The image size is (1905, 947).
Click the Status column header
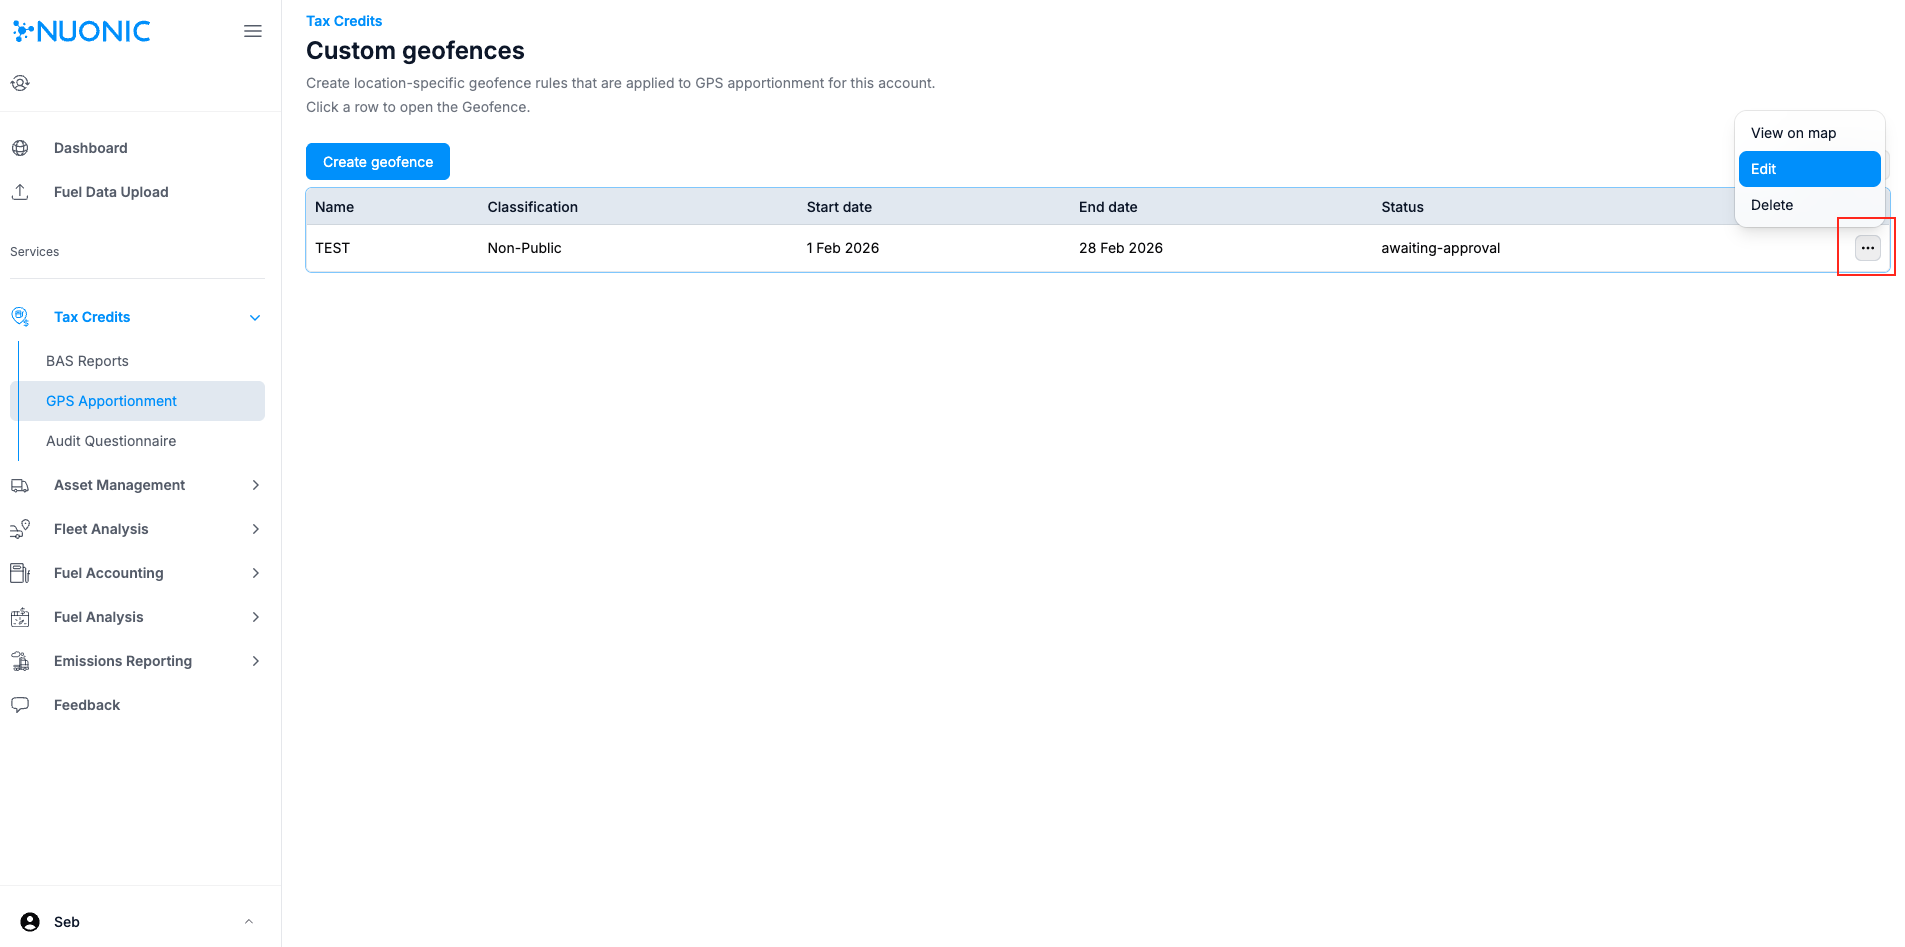pos(1403,207)
